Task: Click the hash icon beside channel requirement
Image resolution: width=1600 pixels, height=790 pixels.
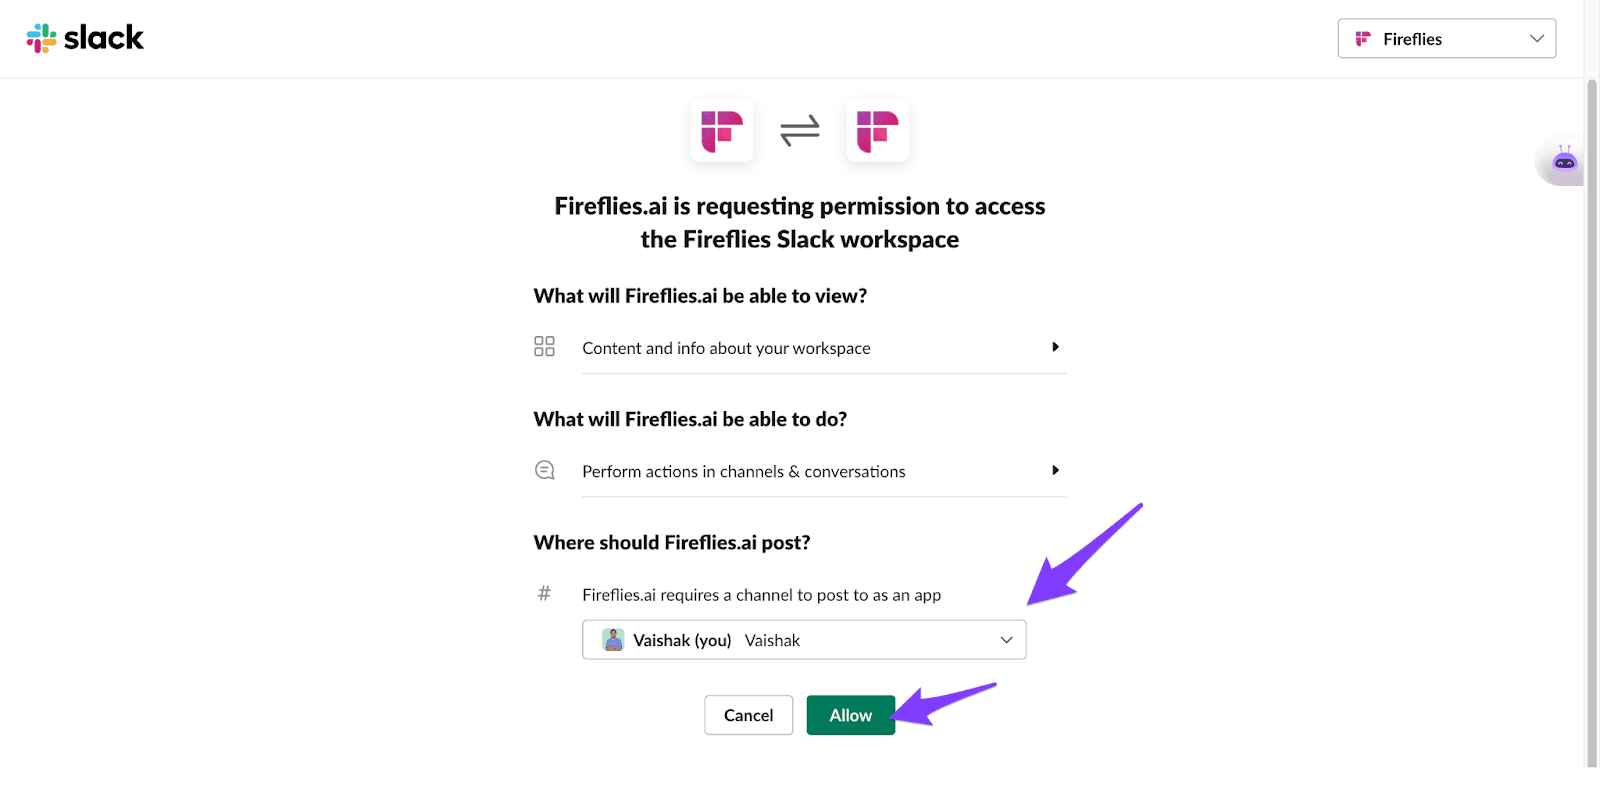Action: pyautogui.click(x=544, y=593)
